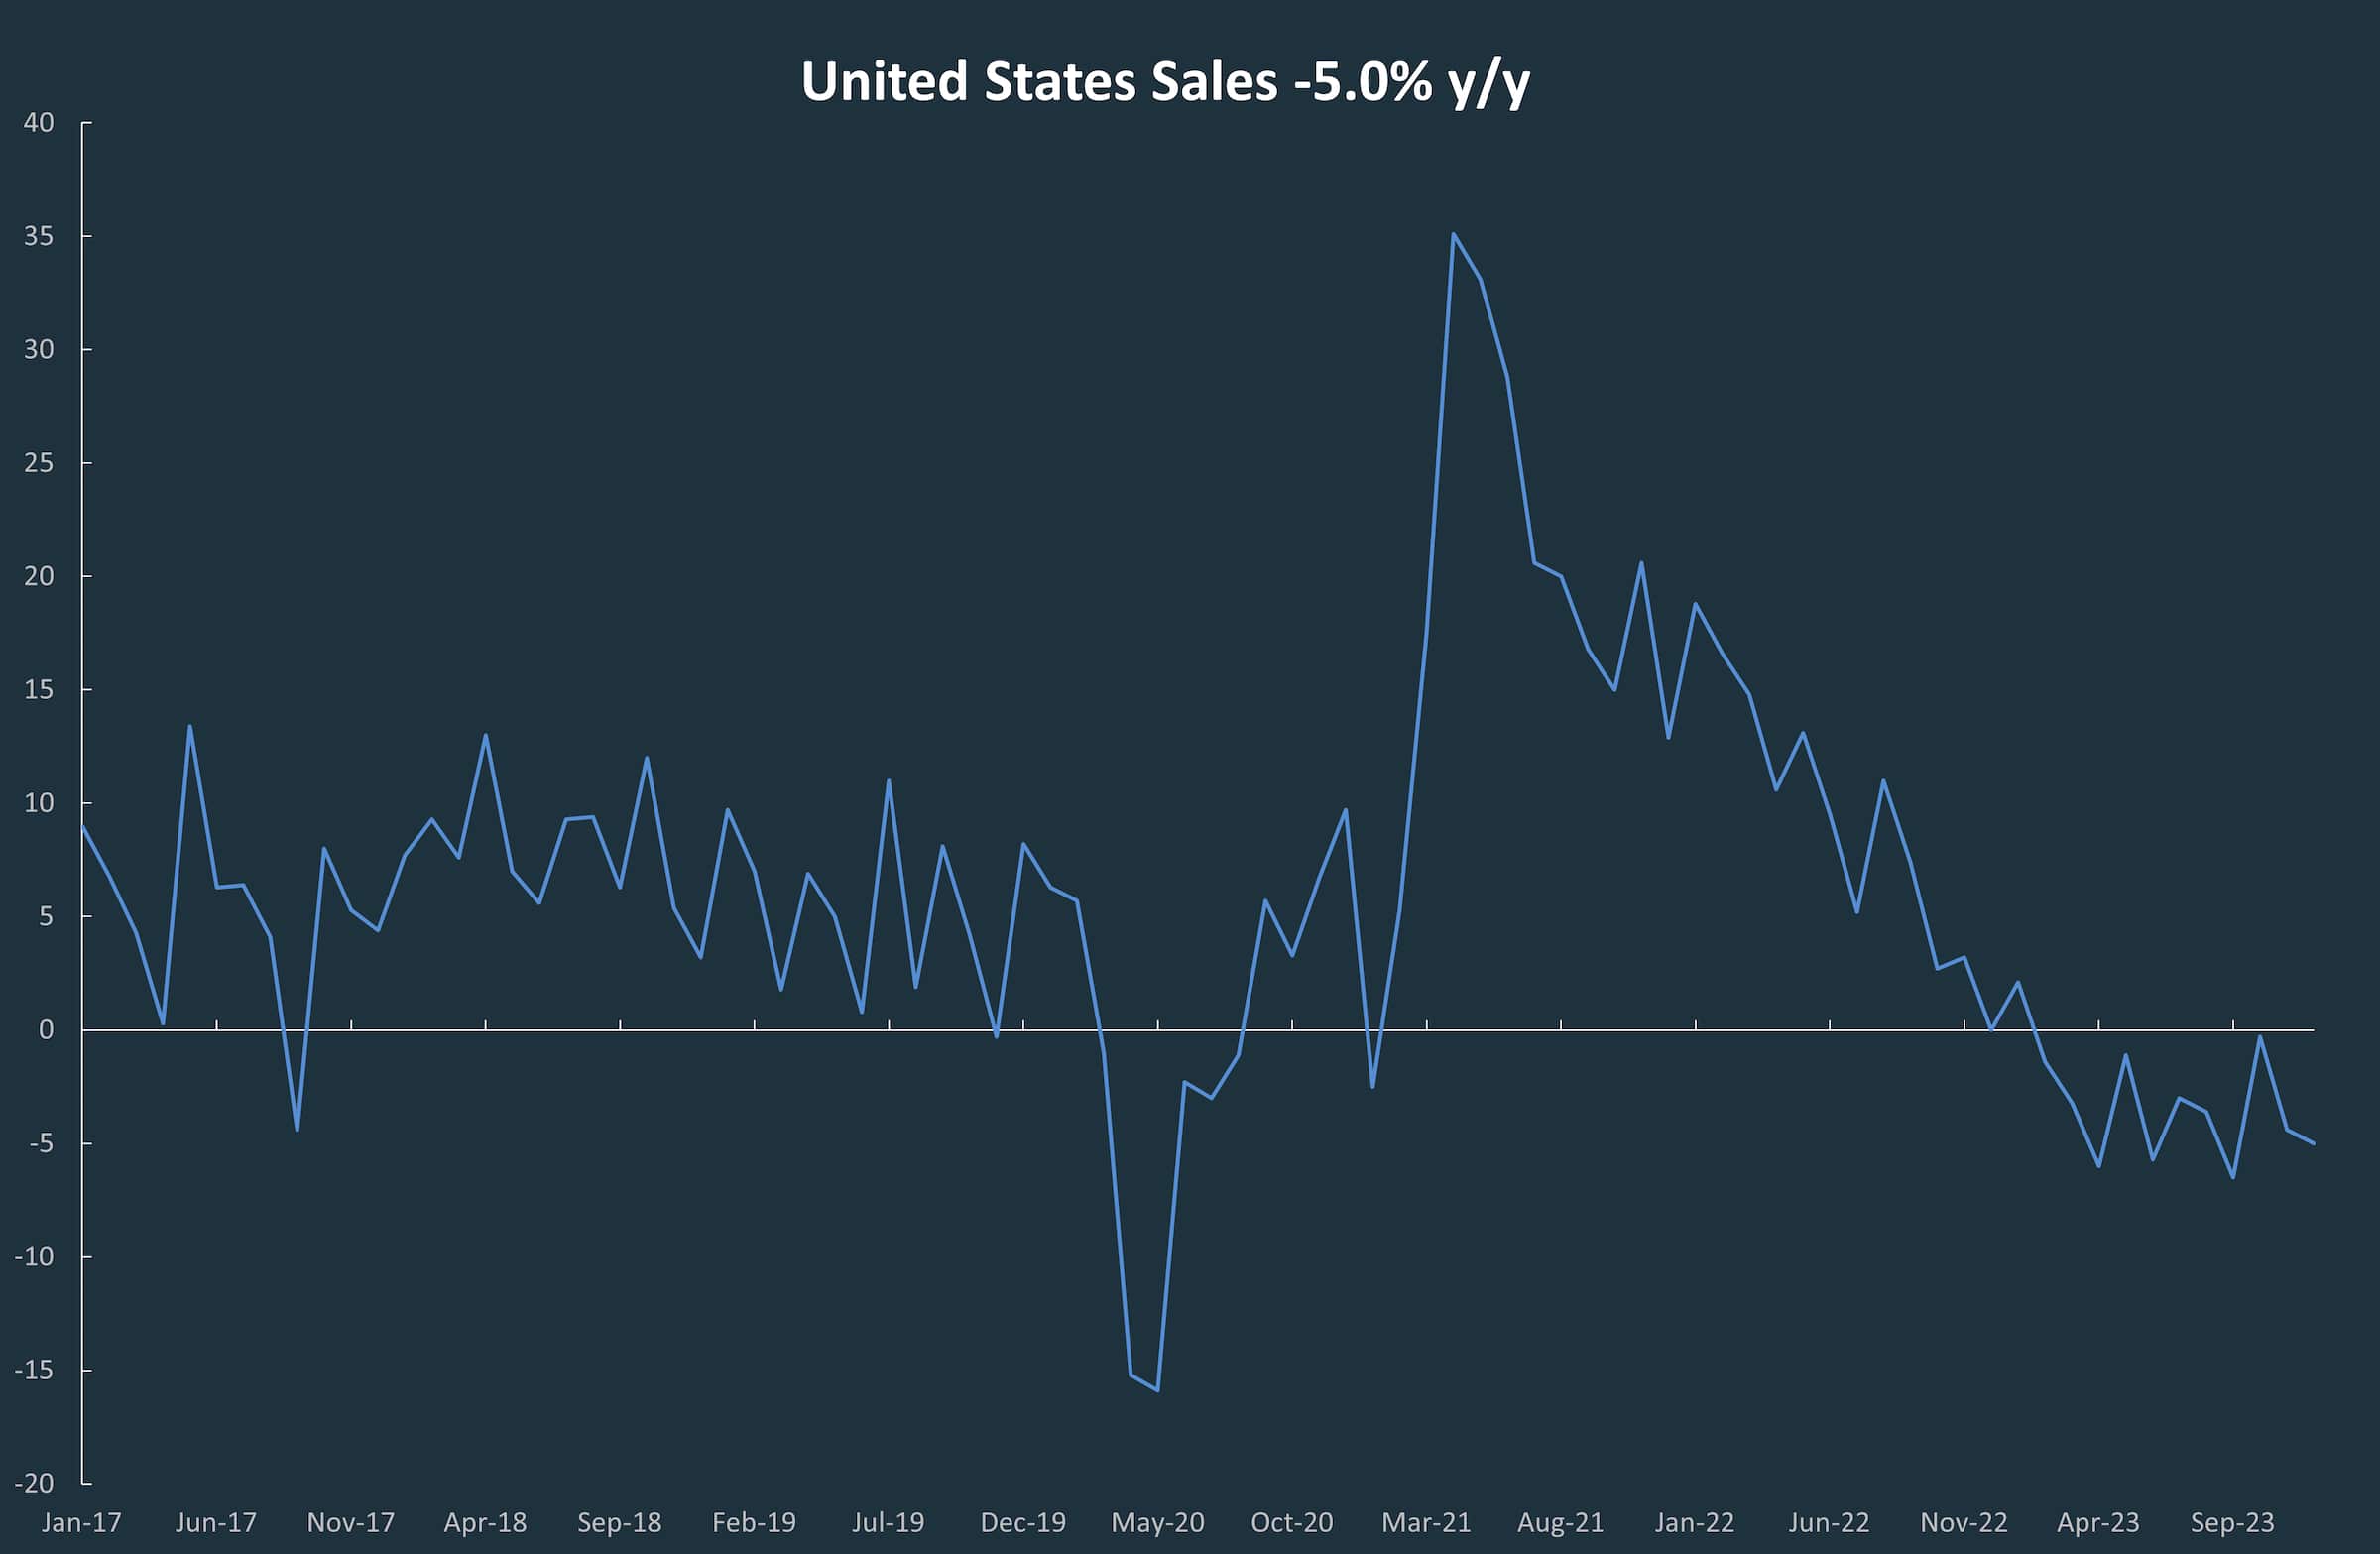Click the lowest trough of the sales line
Image resolution: width=2380 pixels, height=1554 pixels.
(1158, 1390)
